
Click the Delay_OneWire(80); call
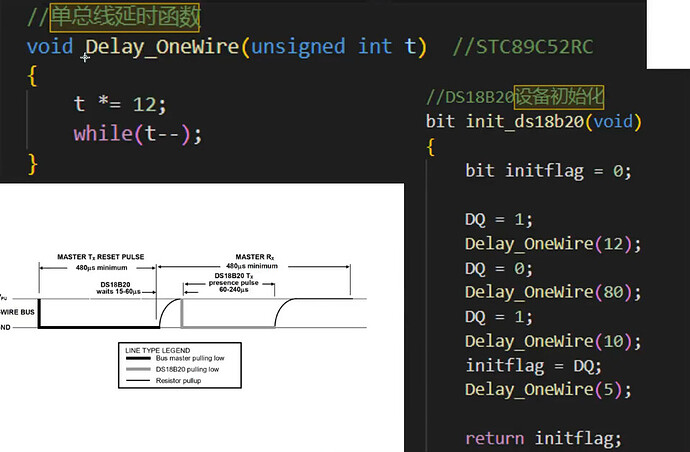(x=553, y=292)
